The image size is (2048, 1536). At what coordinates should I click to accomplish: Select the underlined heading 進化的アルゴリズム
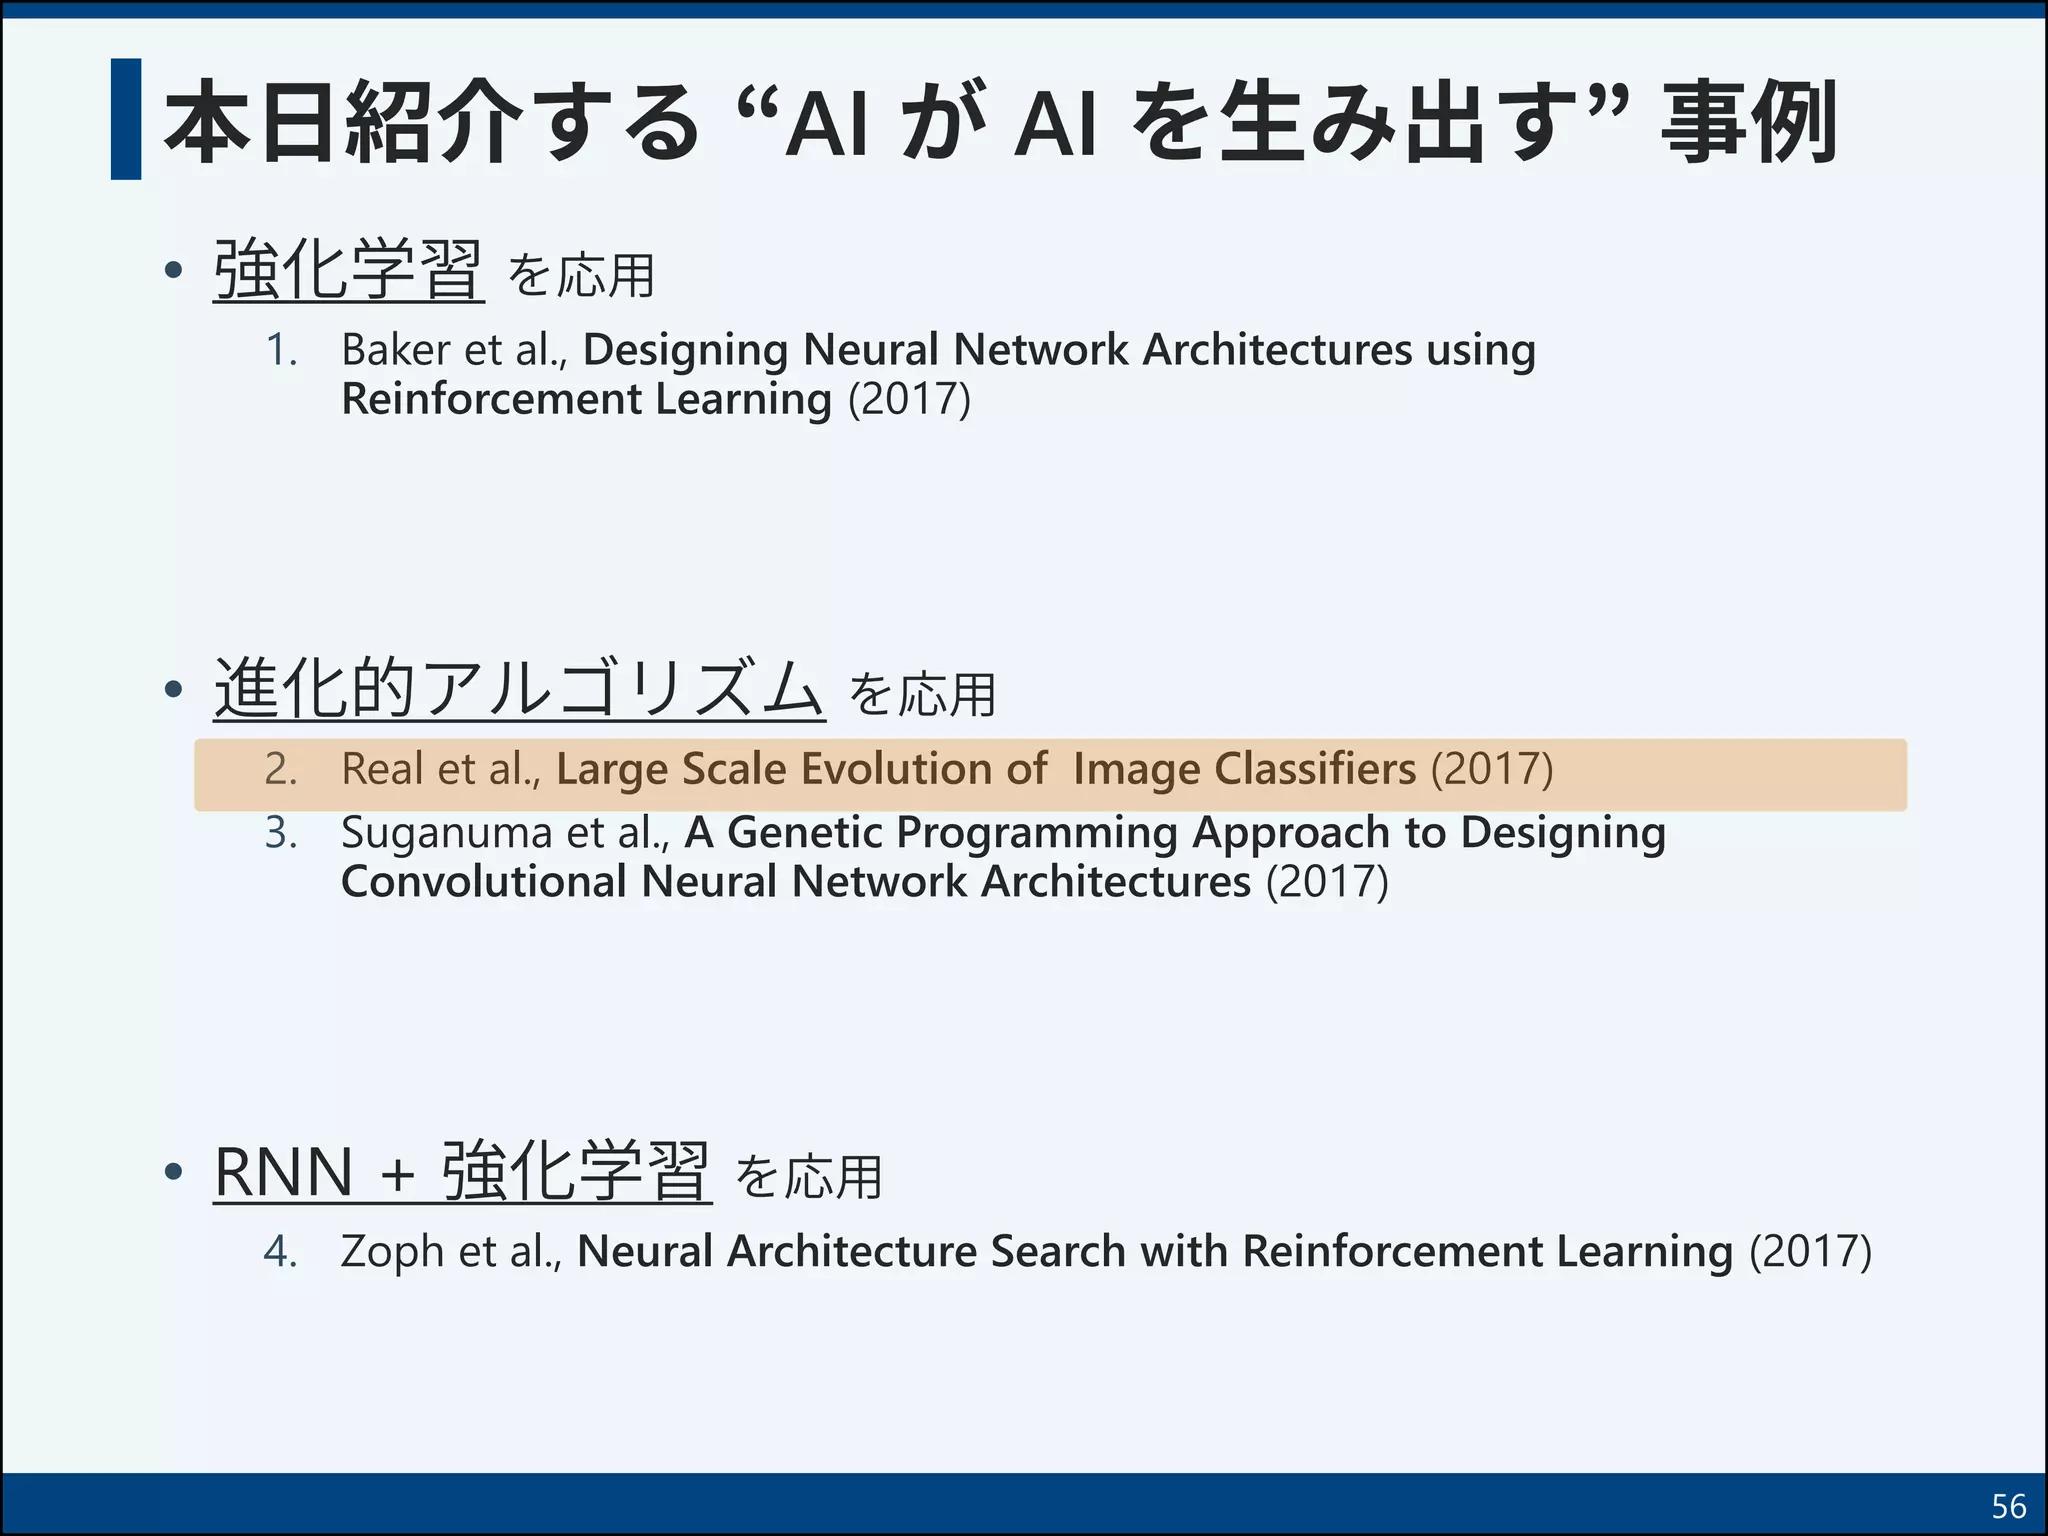519,688
